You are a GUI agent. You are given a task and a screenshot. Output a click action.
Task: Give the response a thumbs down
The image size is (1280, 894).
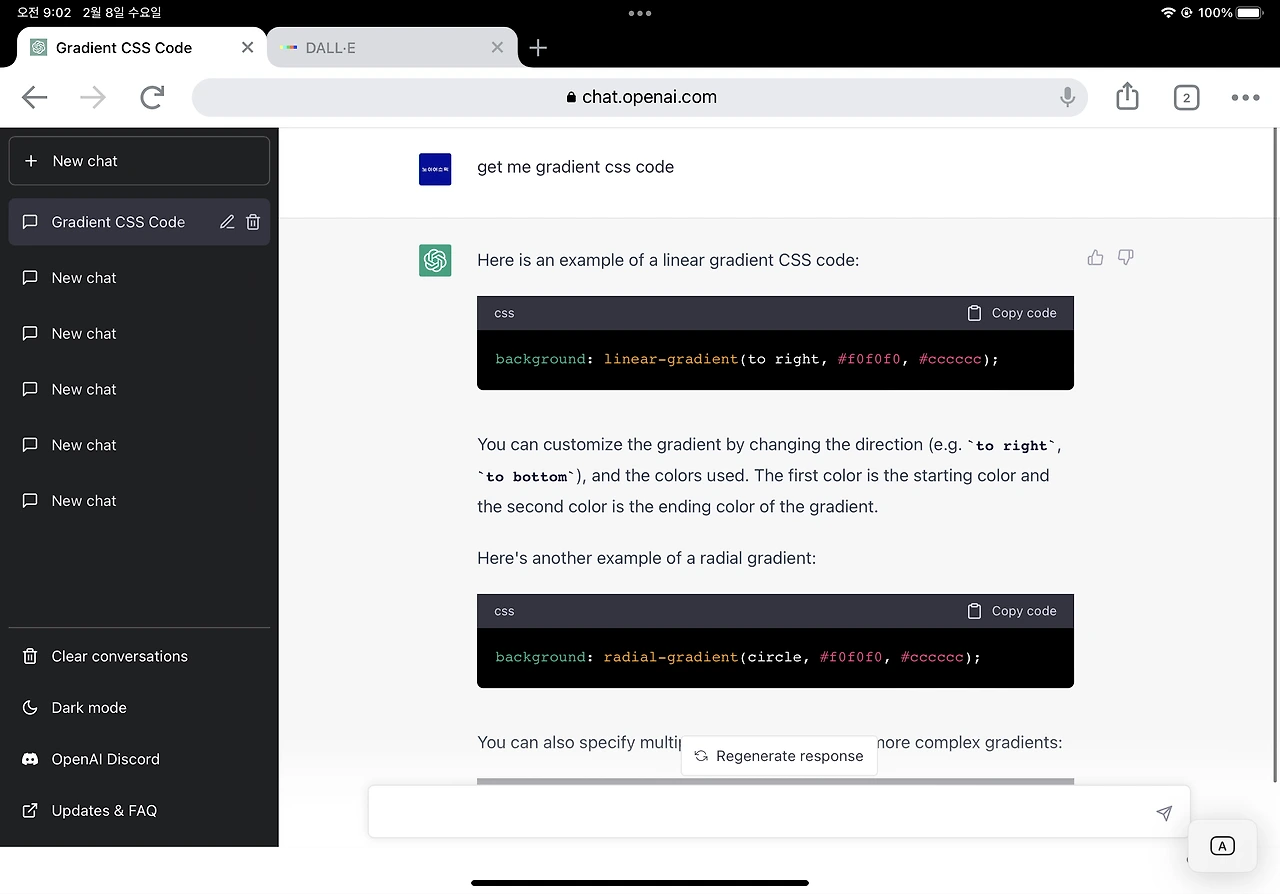(1126, 258)
